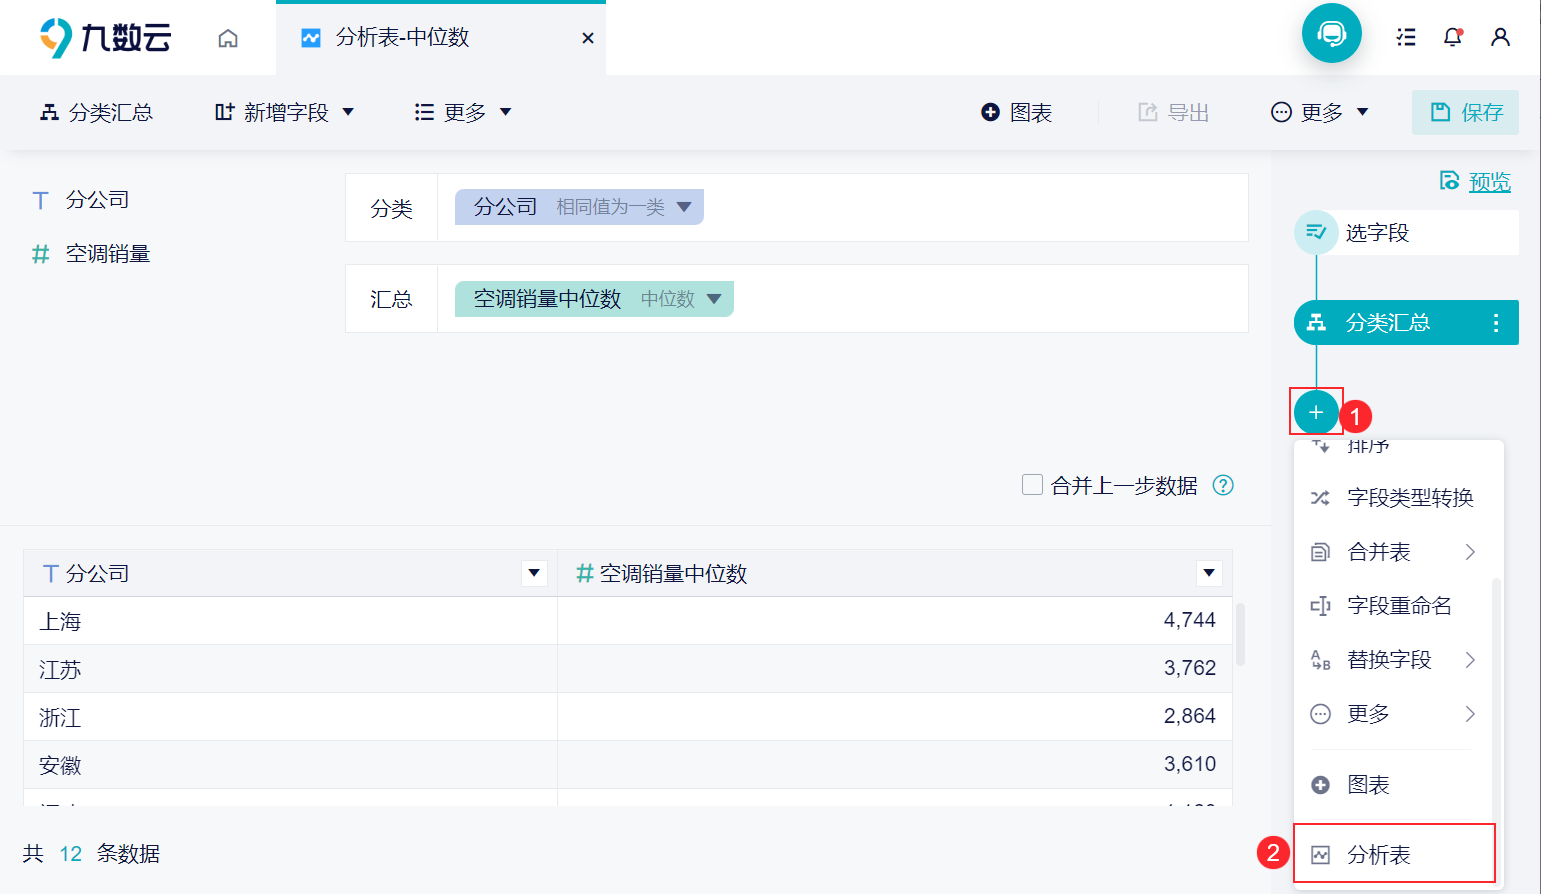Open the 分类汇总 step options menu
Image resolution: width=1541 pixels, height=894 pixels.
[1496, 323]
